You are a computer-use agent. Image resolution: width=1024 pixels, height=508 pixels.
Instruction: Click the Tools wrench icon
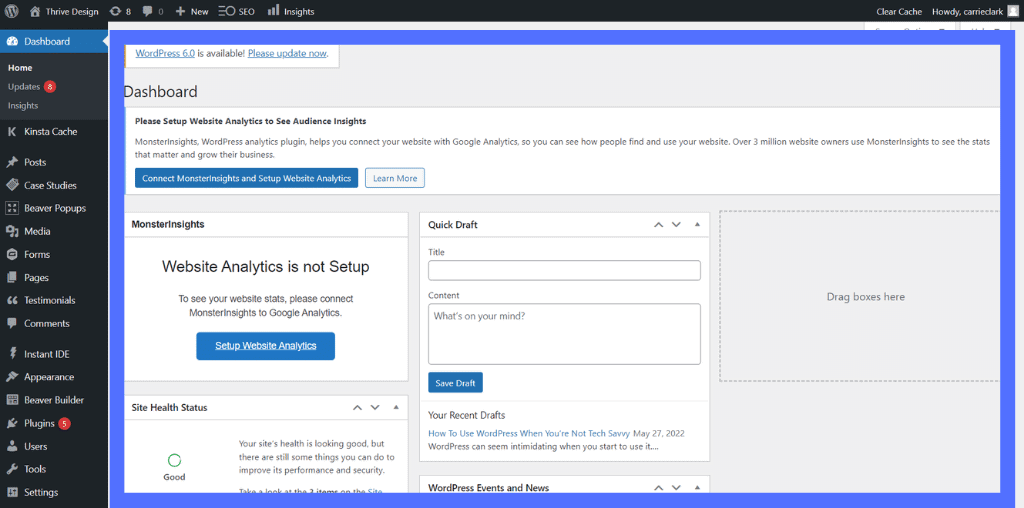[12, 469]
